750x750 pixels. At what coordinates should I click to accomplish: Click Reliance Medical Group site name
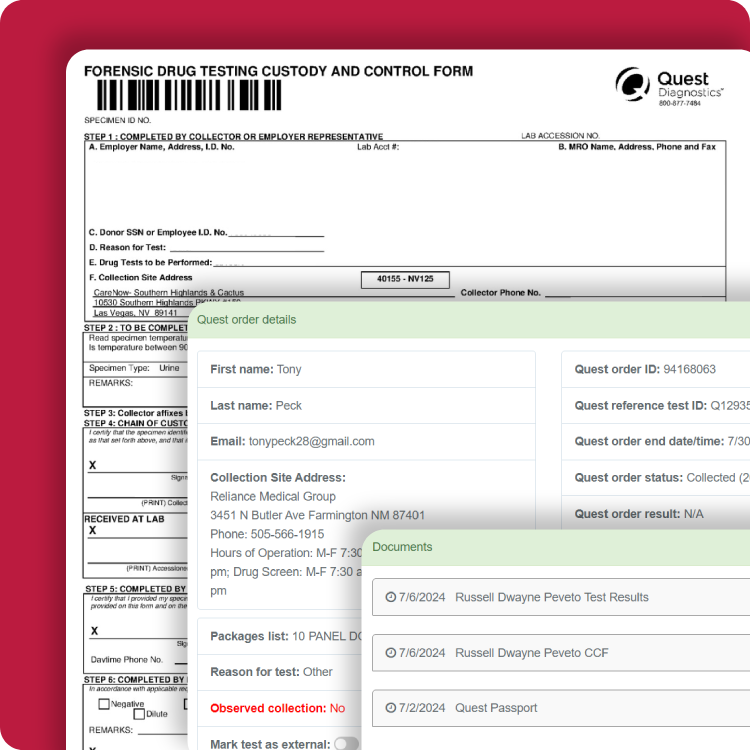point(273,496)
